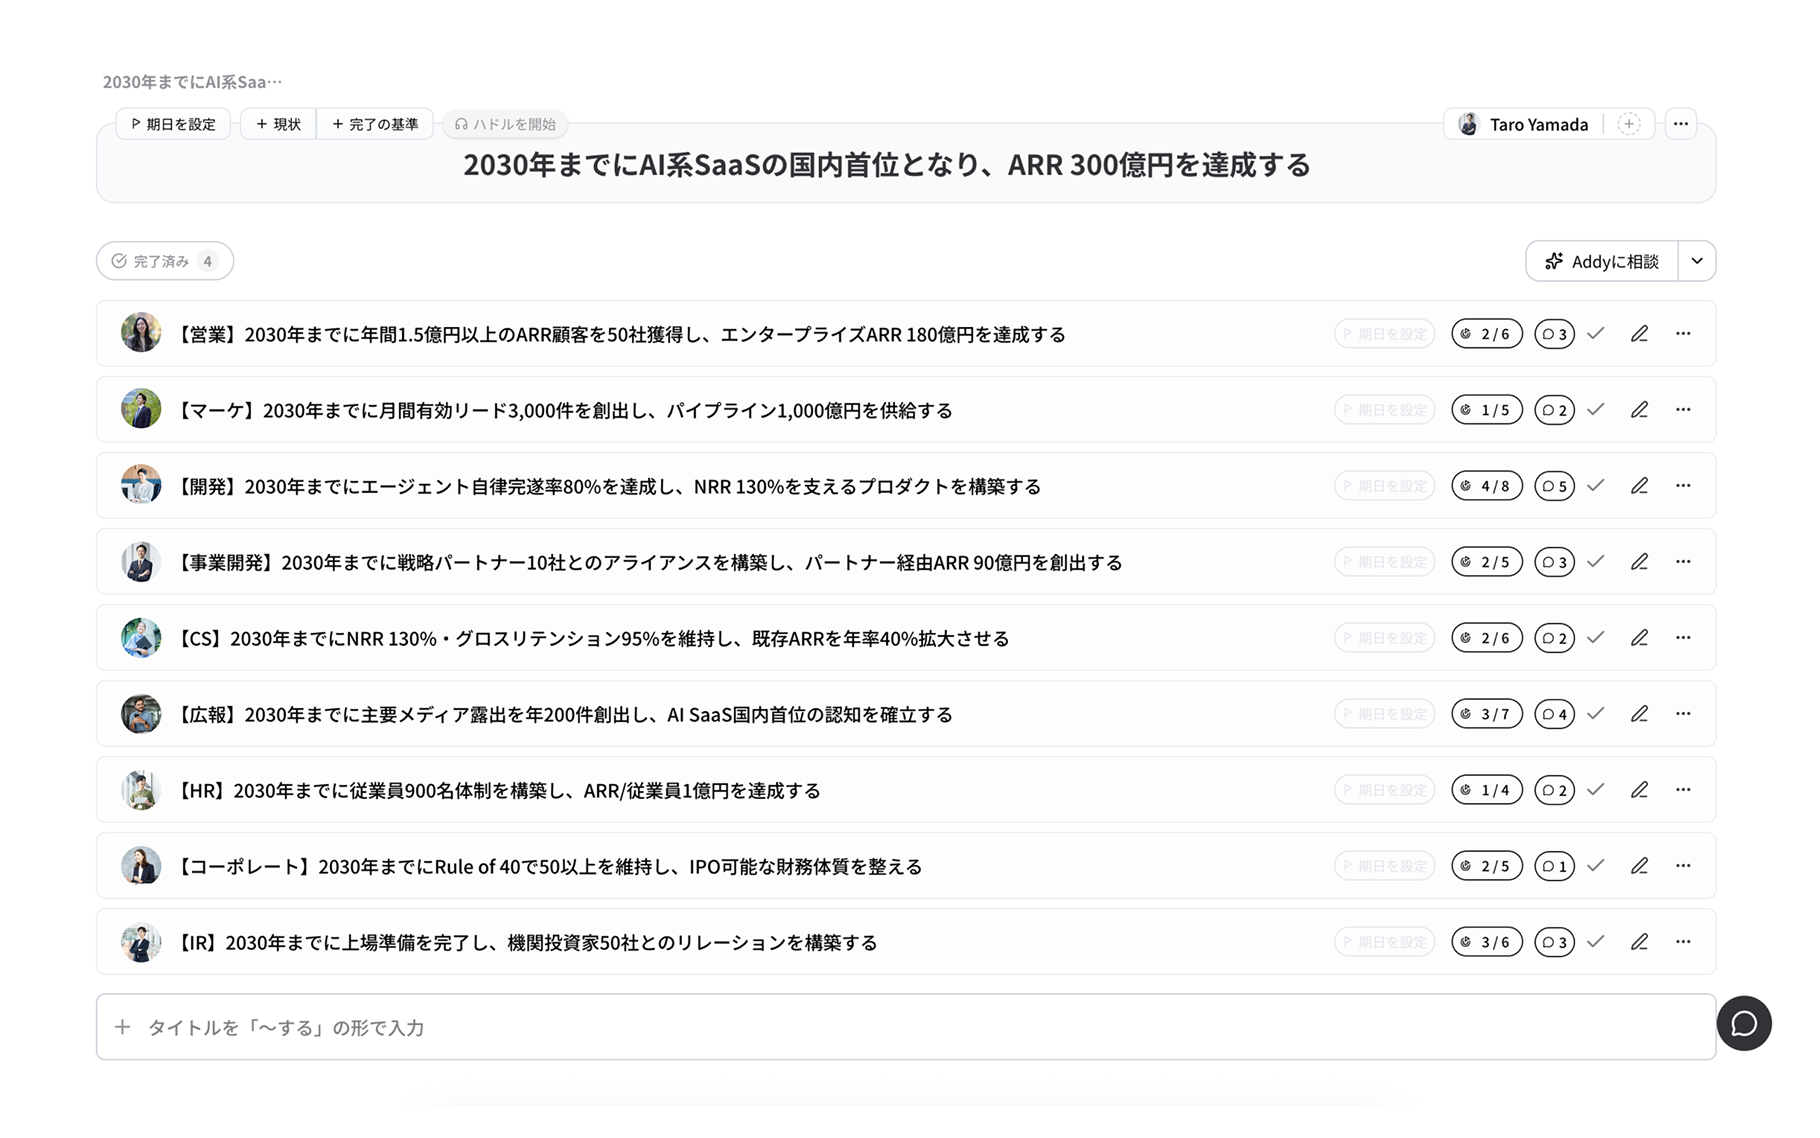The width and height of the screenshot is (1820, 1138).
Task: Click the avatar on the 【CS】 row
Action: point(141,638)
